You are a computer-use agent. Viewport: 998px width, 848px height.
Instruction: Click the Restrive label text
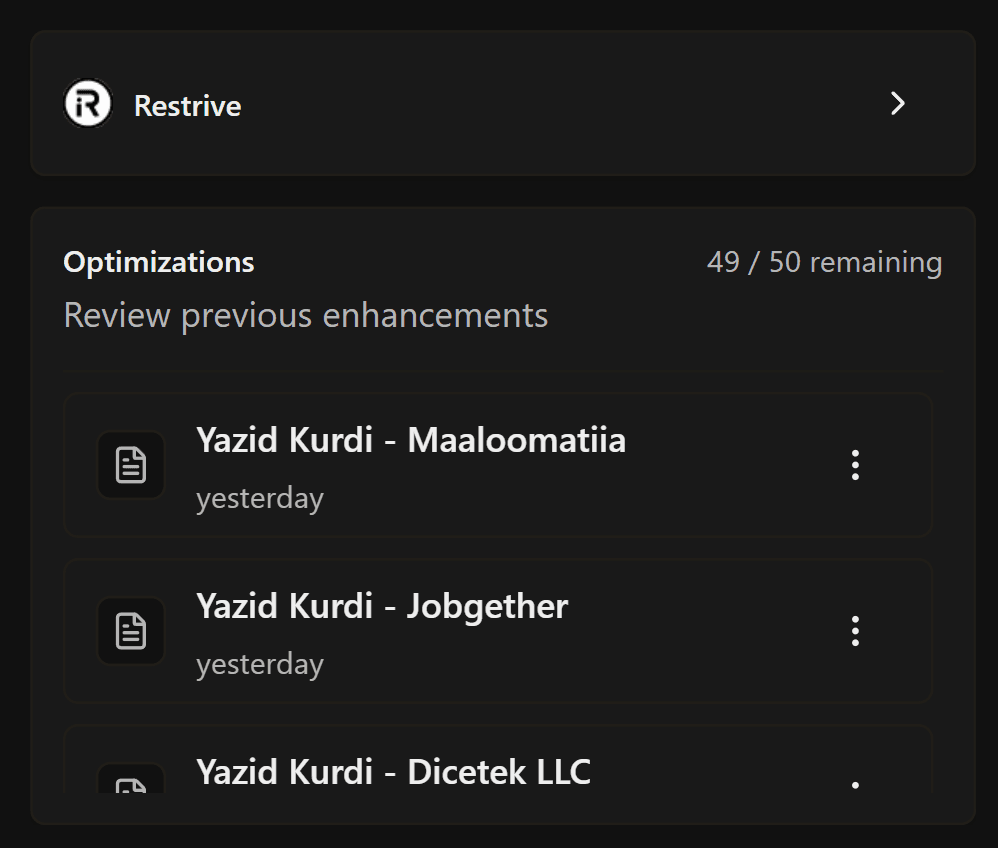tap(187, 106)
